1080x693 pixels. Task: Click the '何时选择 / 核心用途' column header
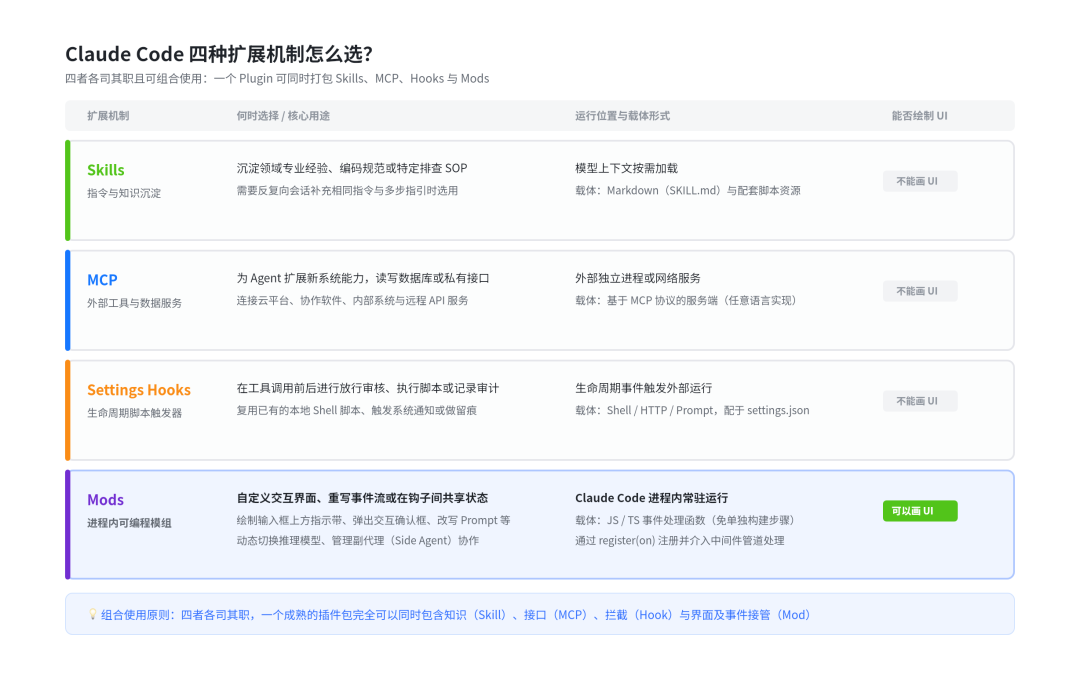coord(283,116)
